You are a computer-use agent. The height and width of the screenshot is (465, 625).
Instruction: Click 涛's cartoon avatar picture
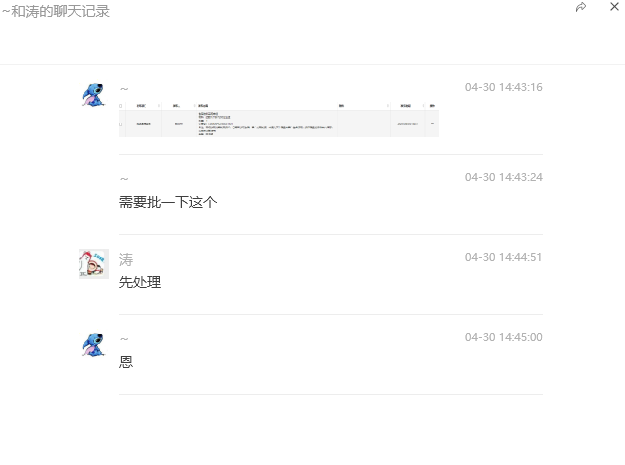tap(94, 264)
